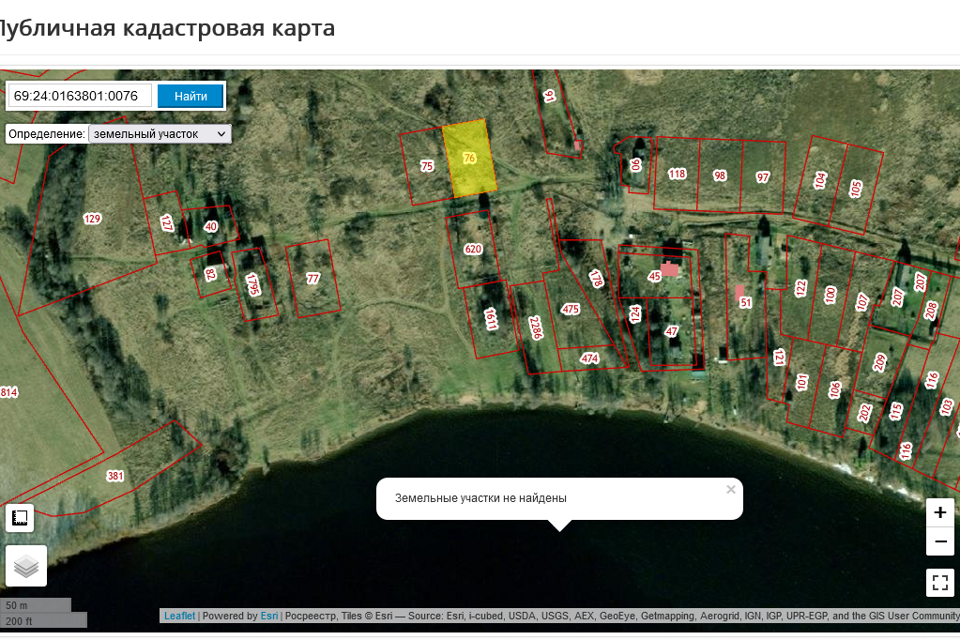Close the 'Земельные участки не найдены' popup

coord(731,489)
